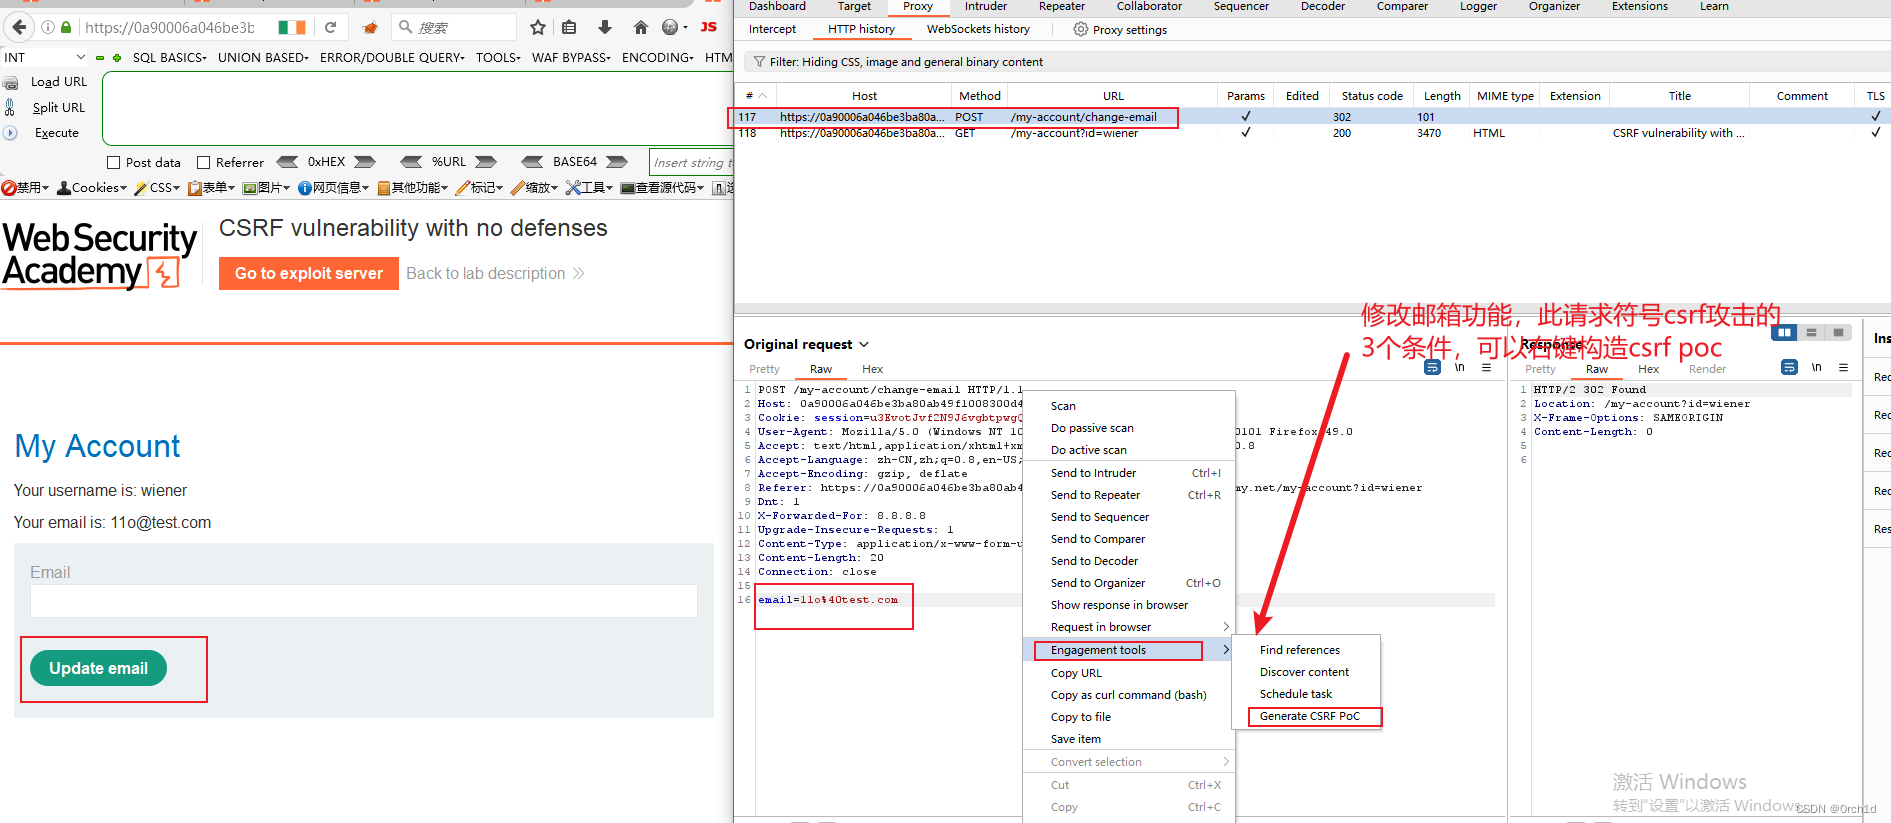The height and width of the screenshot is (823, 1891).
Task: Click Go to exploit server button
Action: [309, 274]
